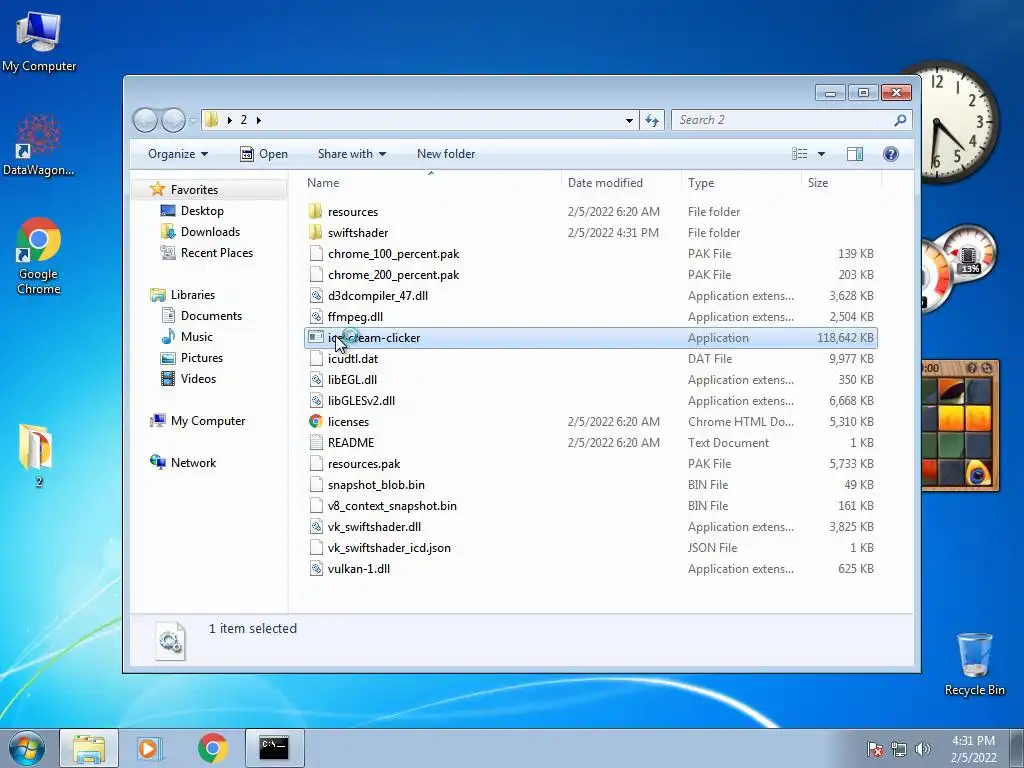The image size is (1024, 768).
Task: Click the taskbar clock showing 4:31 PM
Action: pos(973,749)
